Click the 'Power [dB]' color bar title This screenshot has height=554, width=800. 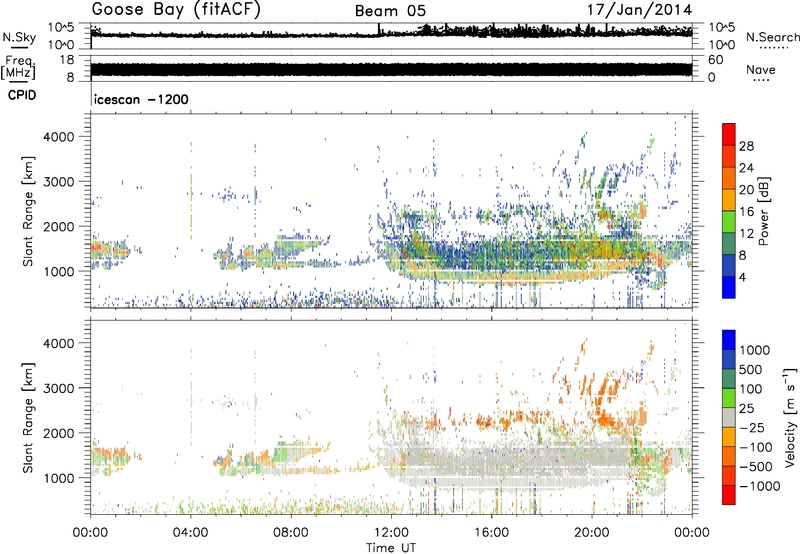point(763,211)
